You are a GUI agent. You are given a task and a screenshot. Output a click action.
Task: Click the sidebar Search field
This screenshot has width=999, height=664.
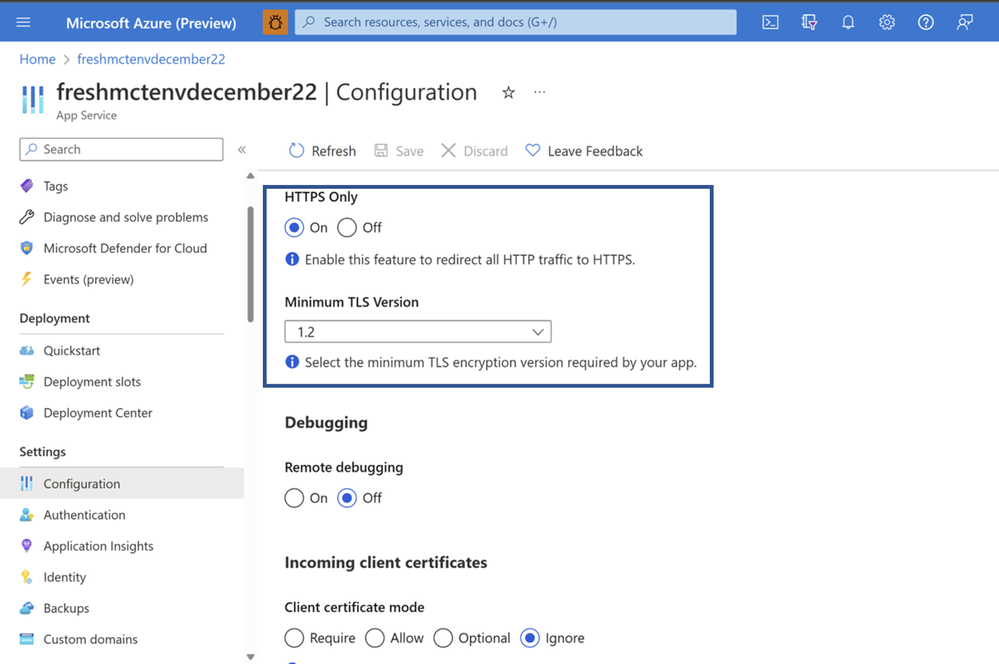tap(121, 149)
